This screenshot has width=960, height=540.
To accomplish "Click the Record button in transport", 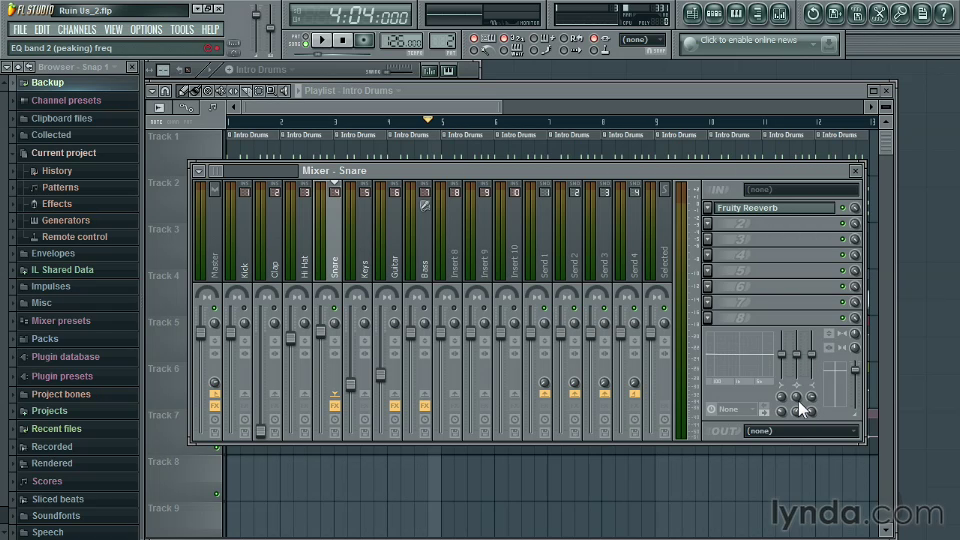I will 364,40.
